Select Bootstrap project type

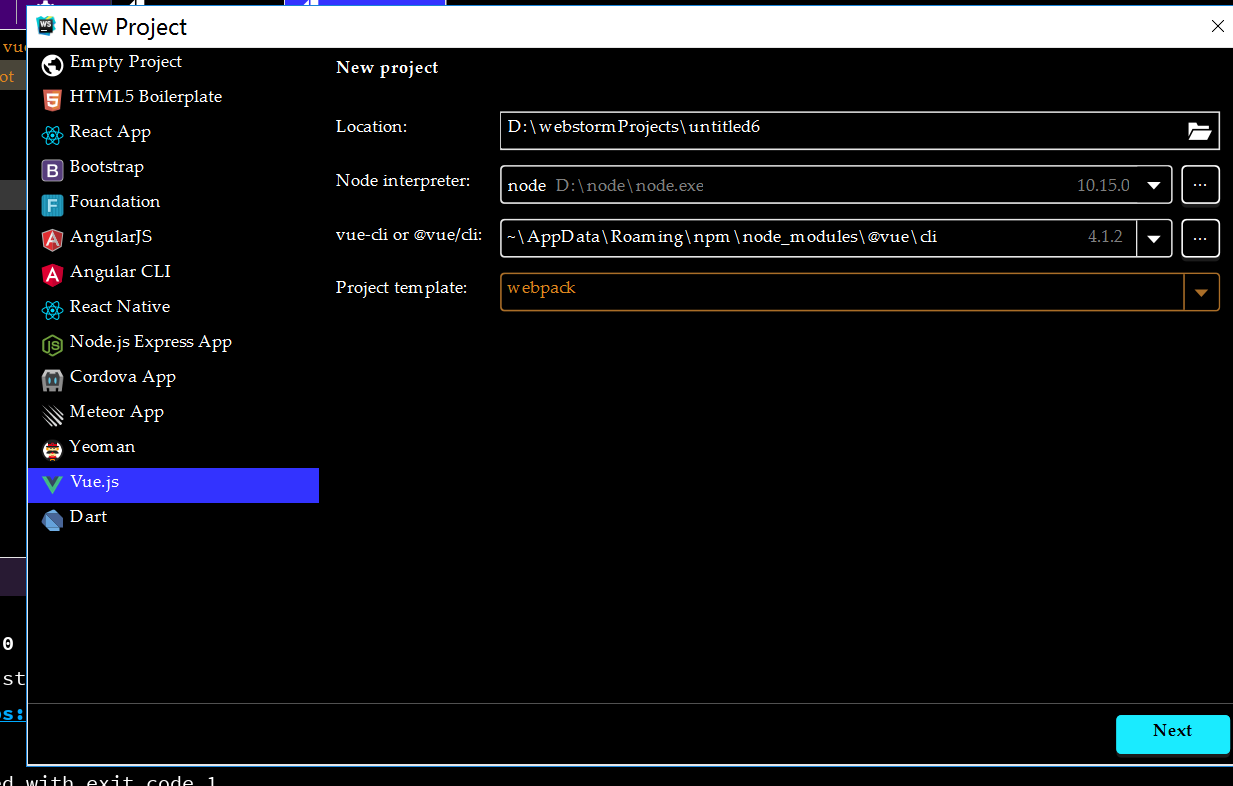(174, 170)
